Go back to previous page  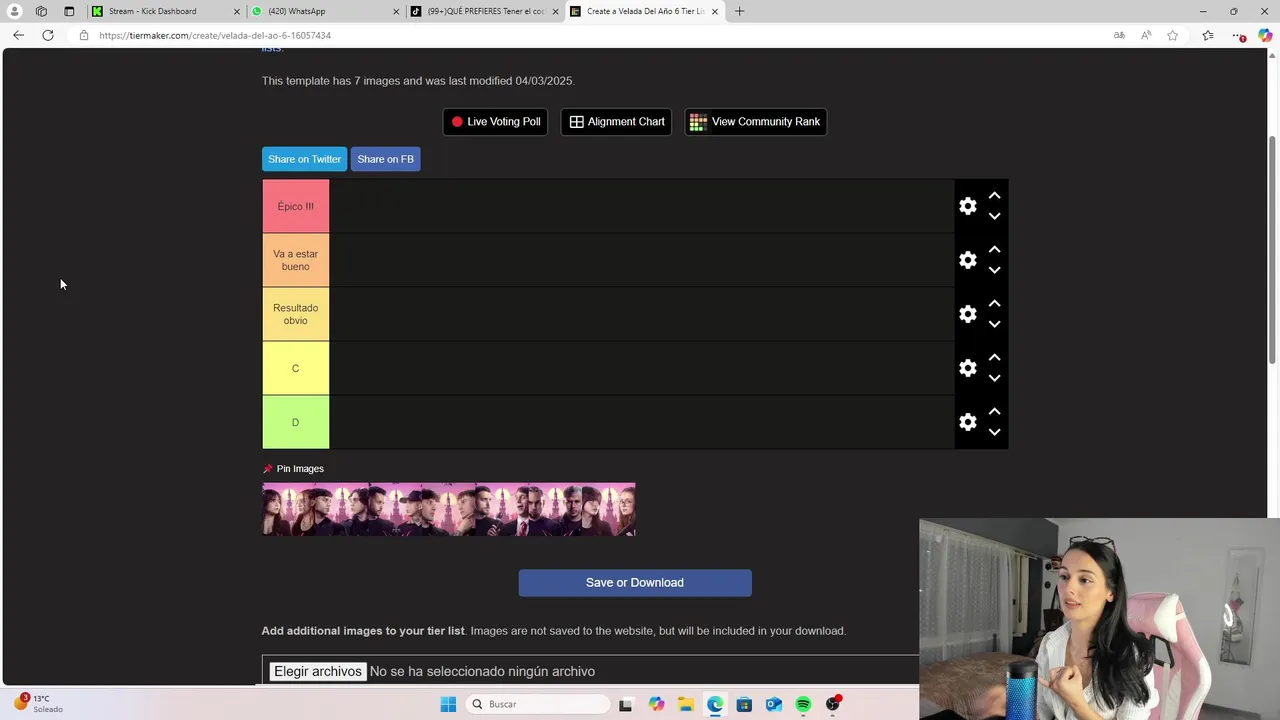18,35
